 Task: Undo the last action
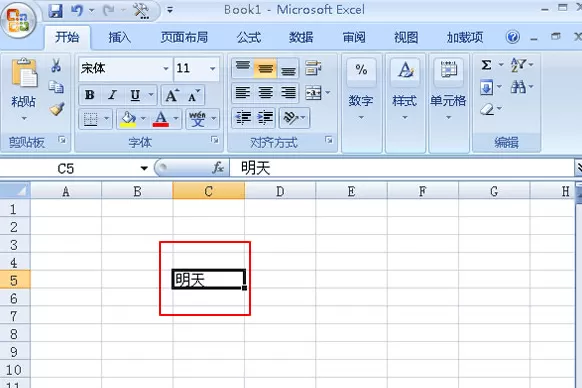pos(77,11)
